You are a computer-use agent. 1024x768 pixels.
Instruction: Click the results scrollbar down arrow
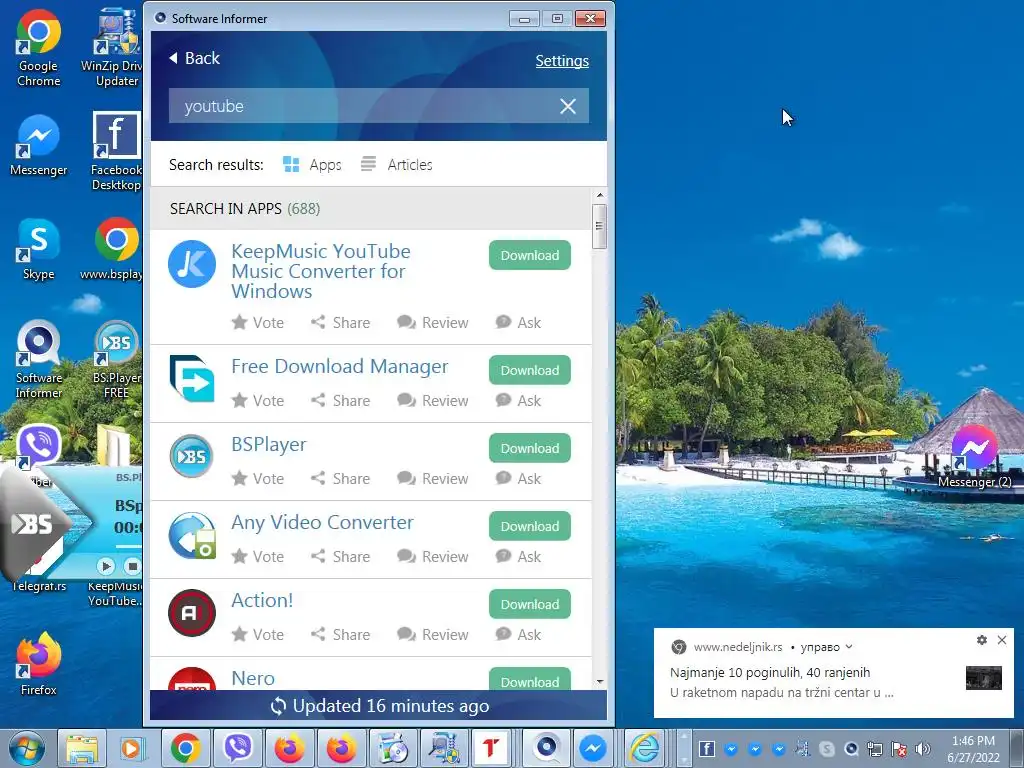tap(600, 682)
